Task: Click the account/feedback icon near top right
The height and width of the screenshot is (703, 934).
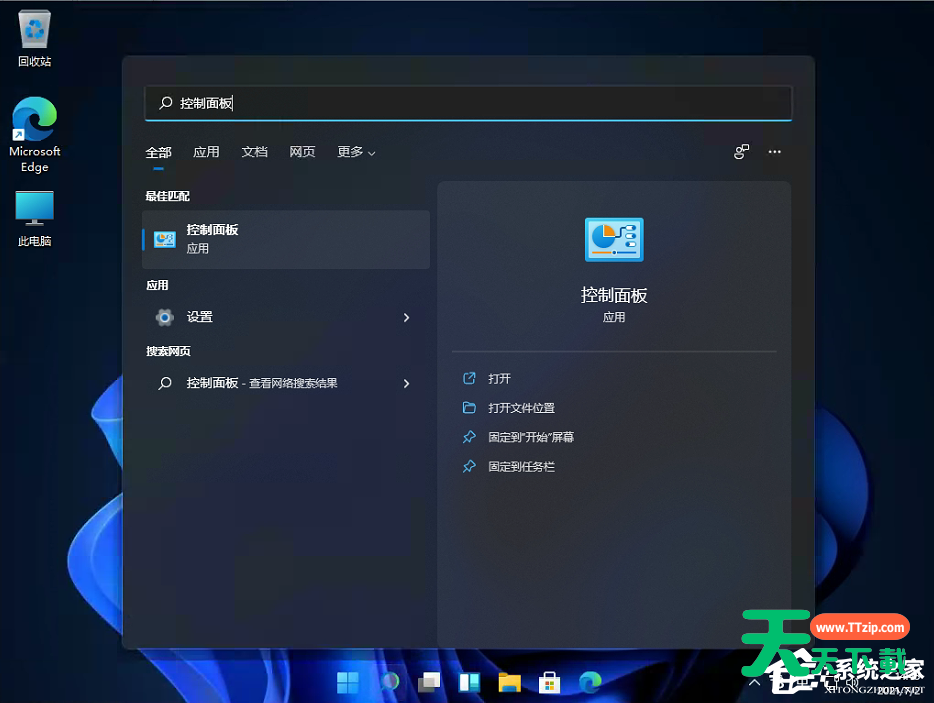Action: [741, 152]
